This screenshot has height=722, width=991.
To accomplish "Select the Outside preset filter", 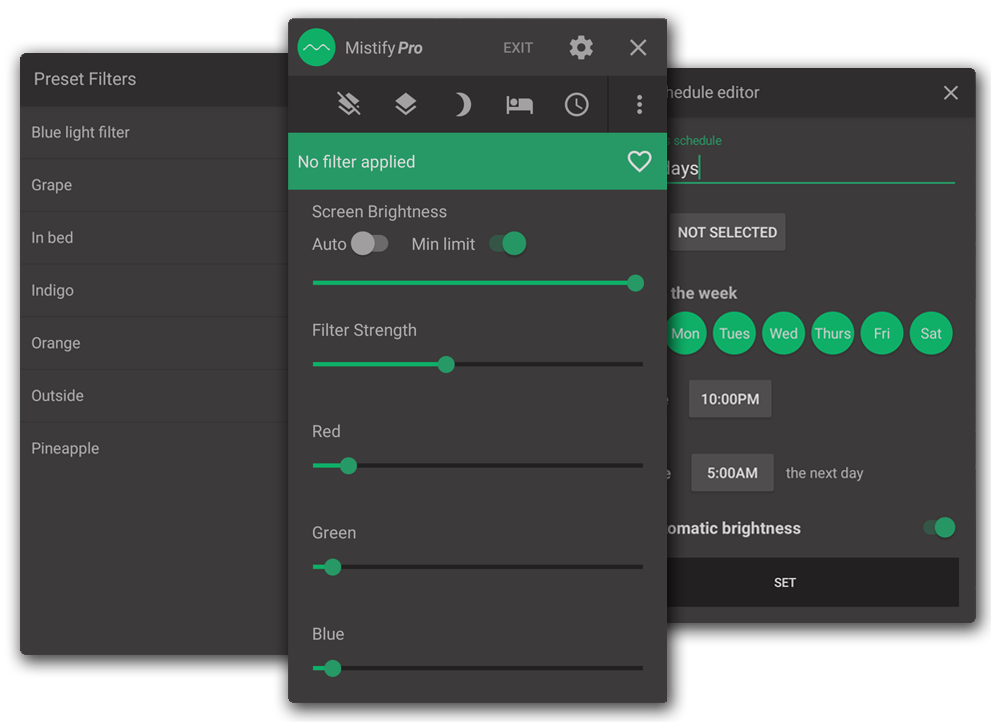I will 154,396.
